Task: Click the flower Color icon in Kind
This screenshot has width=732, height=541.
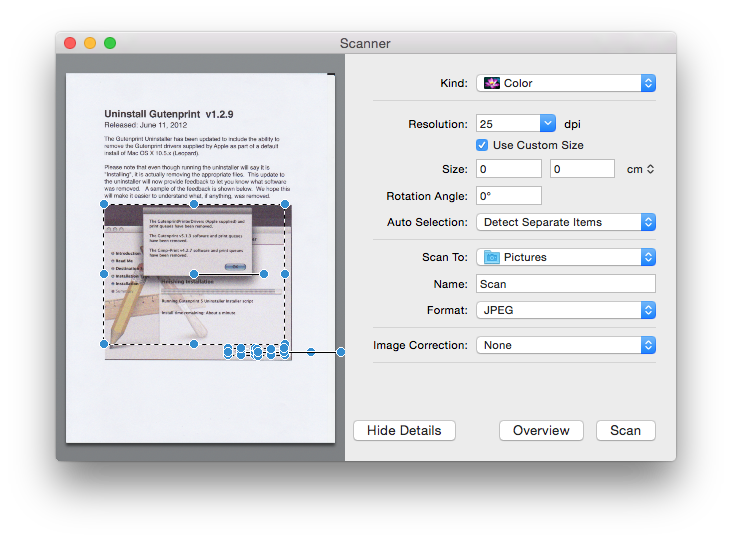Action: pos(492,83)
